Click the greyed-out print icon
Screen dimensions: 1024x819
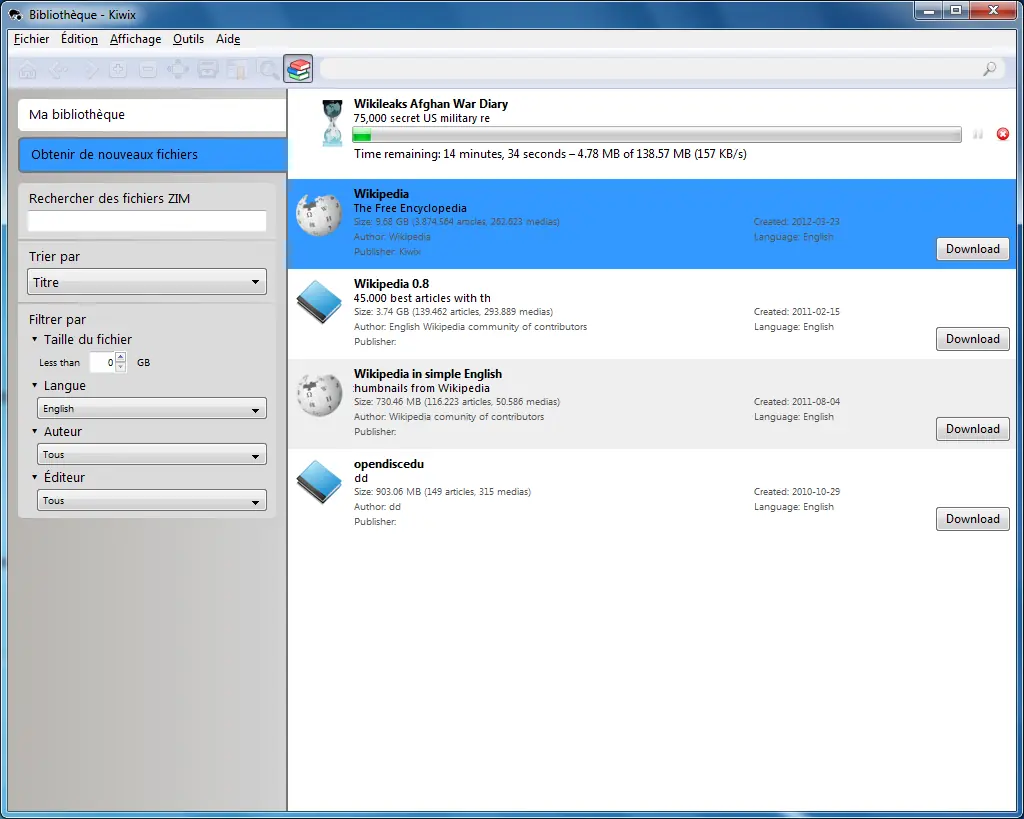coord(208,69)
